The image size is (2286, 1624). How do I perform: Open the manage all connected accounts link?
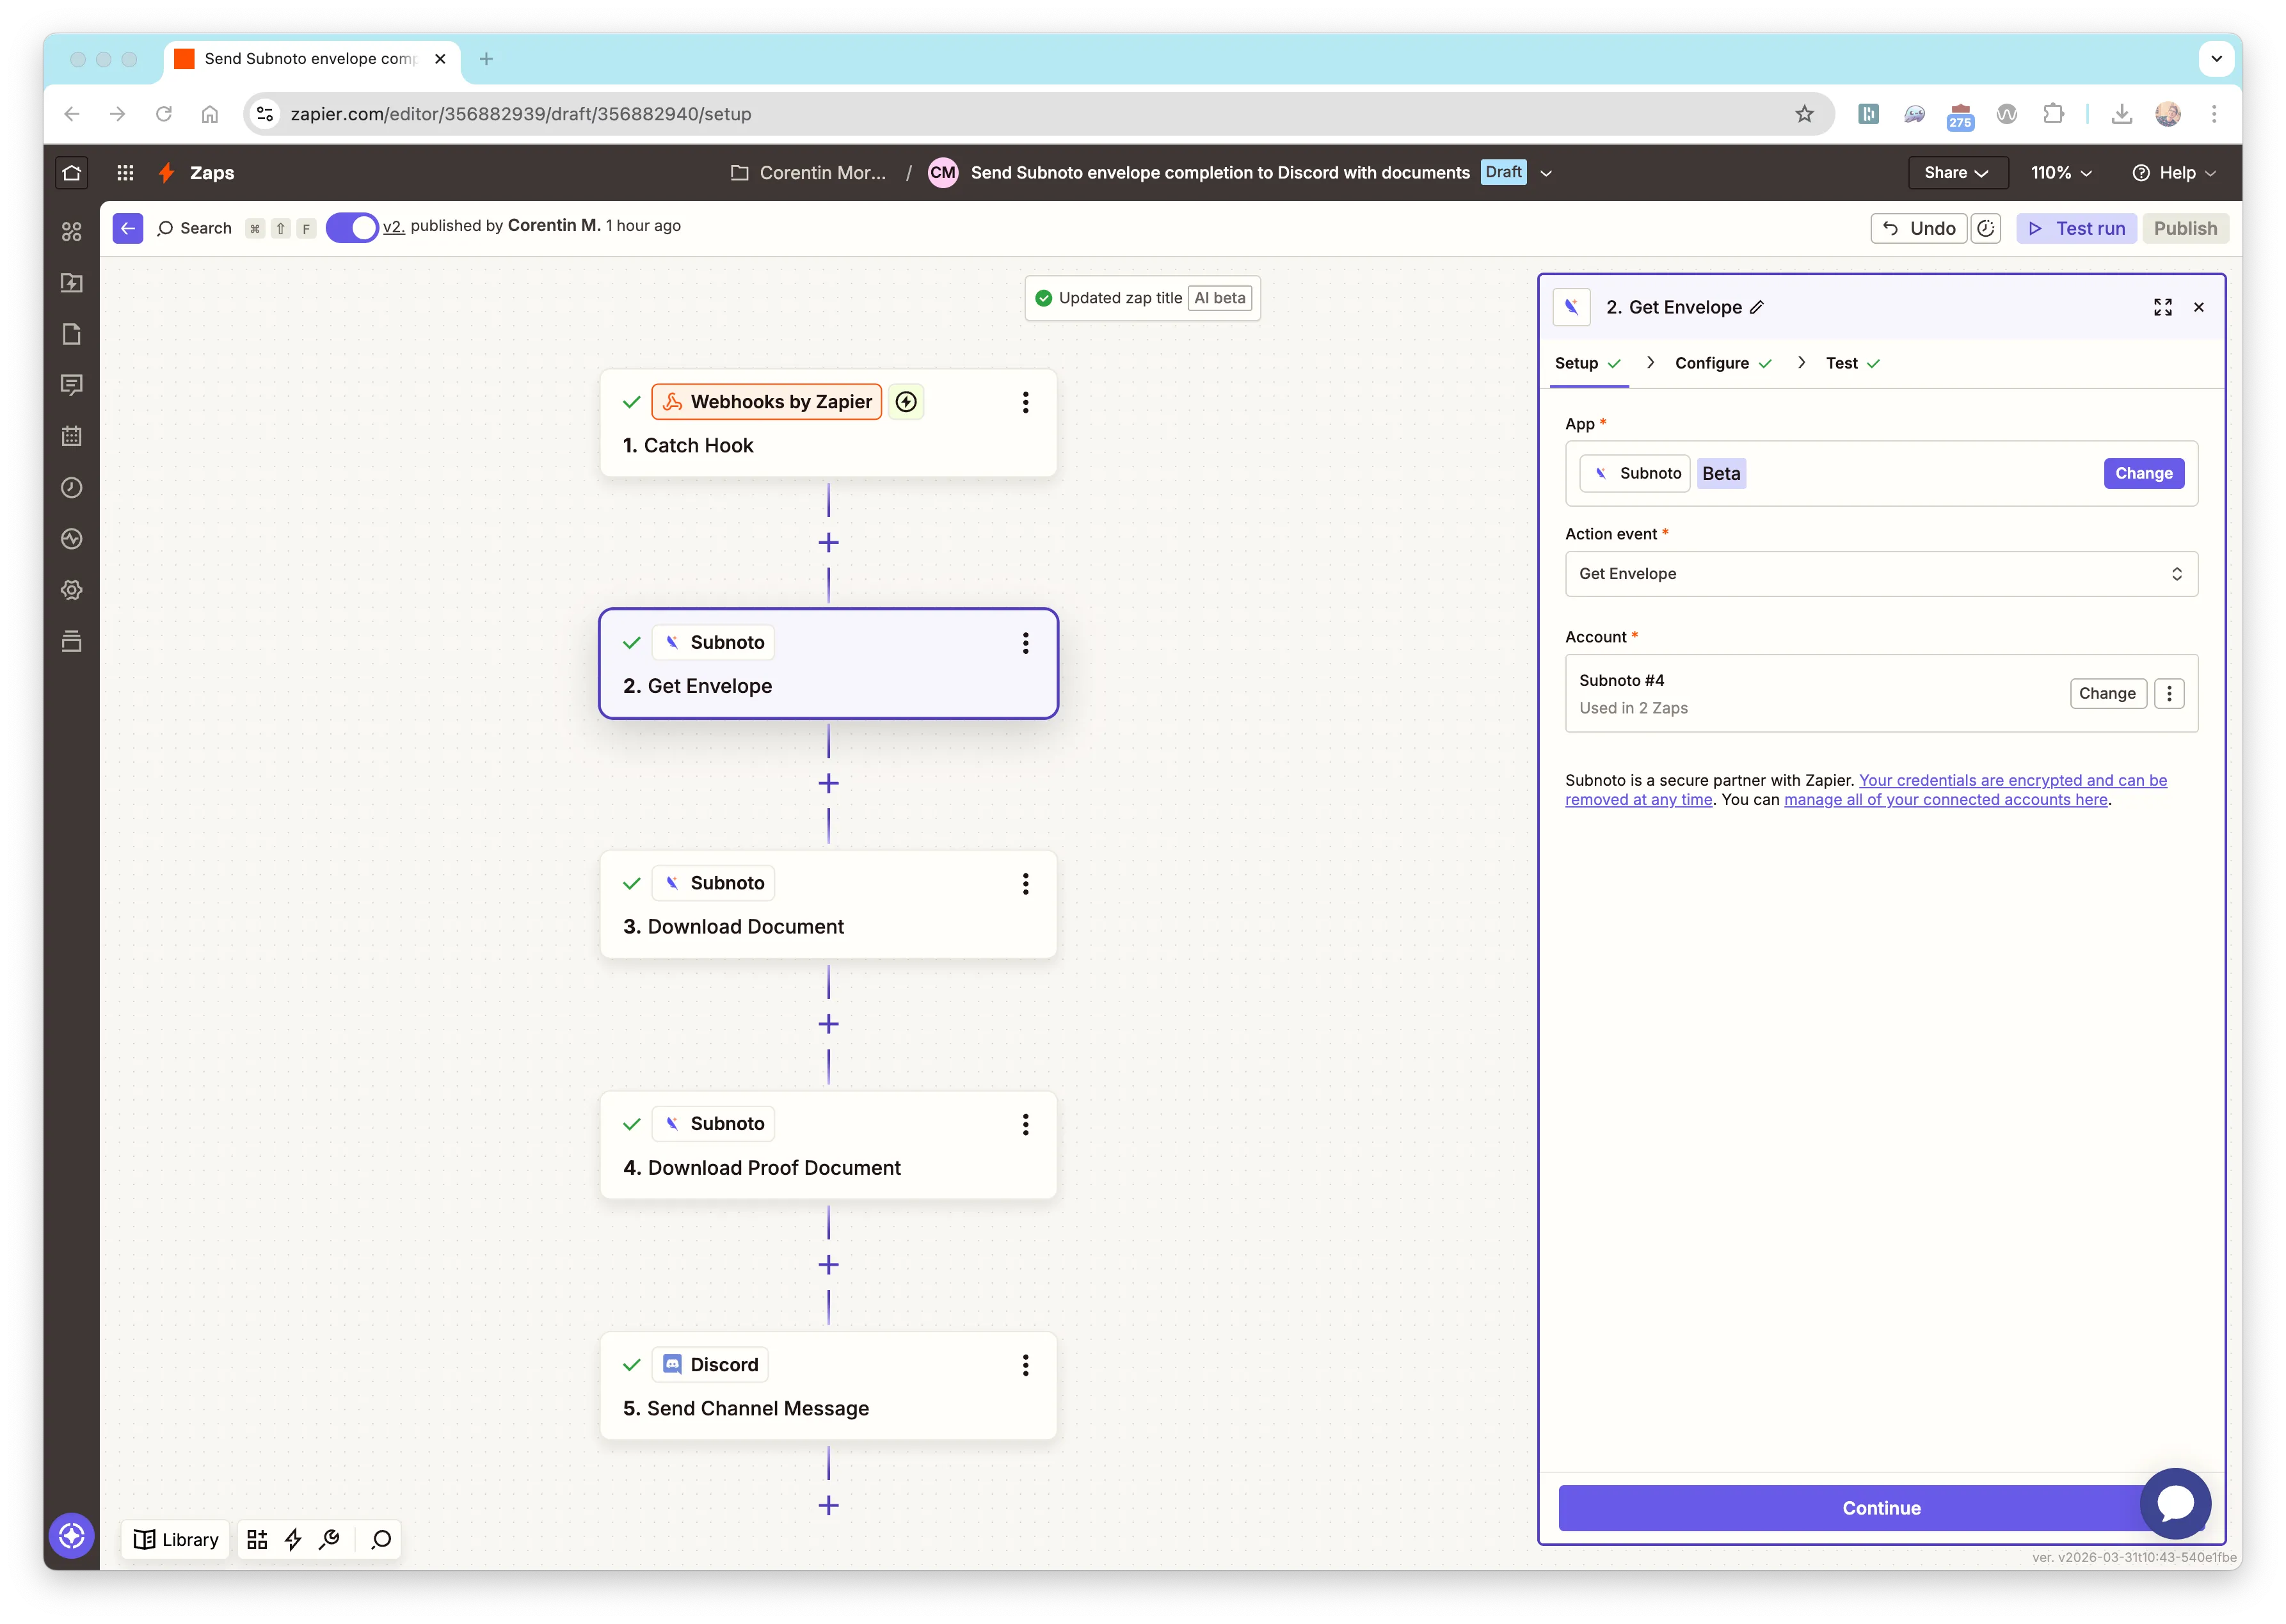pyautogui.click(x=1945, y=799)
